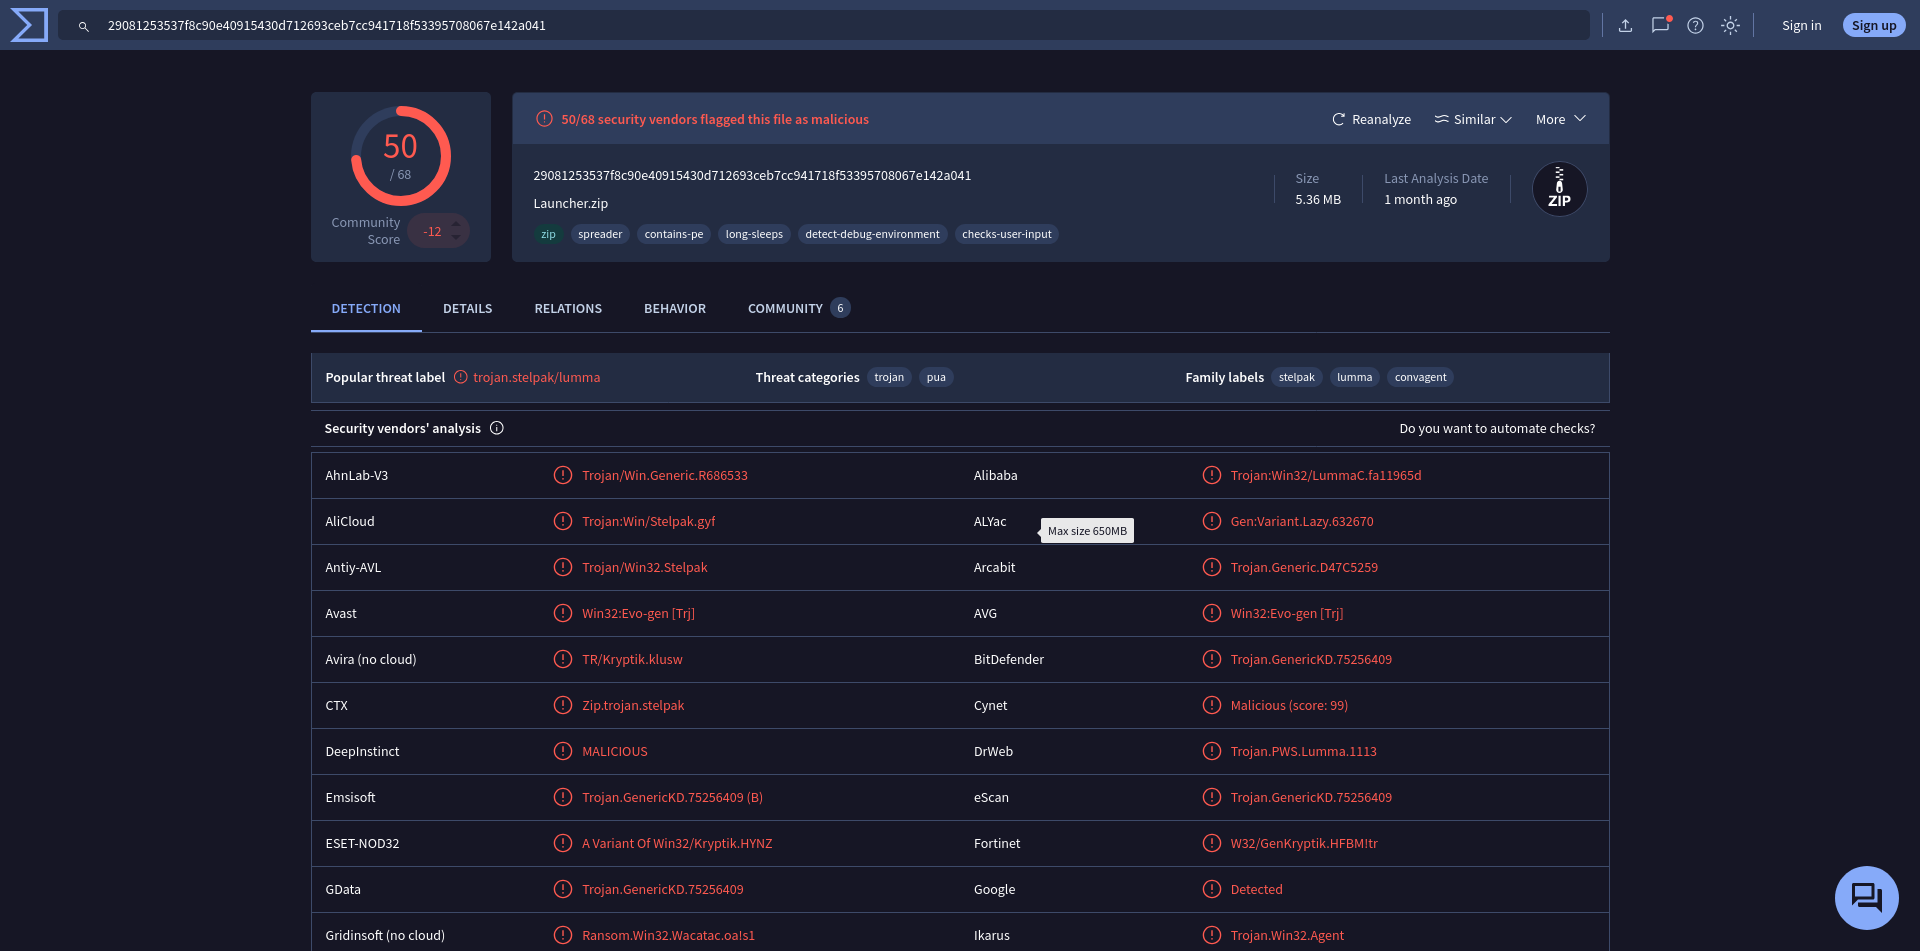Select the Detection tab
This screenshot has width=1920, height=951.
[x=366, y=309]
